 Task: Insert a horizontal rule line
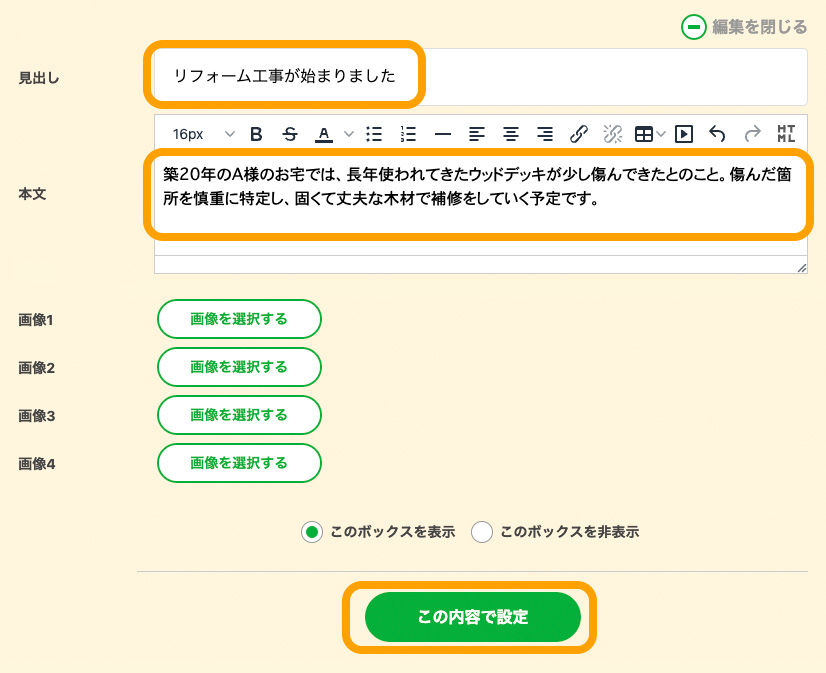point(442,134)
